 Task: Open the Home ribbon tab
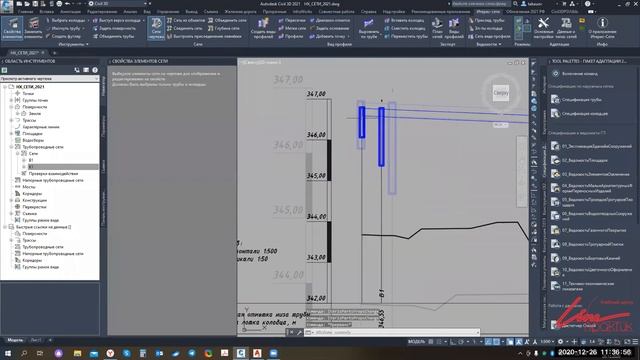(25, 12)
